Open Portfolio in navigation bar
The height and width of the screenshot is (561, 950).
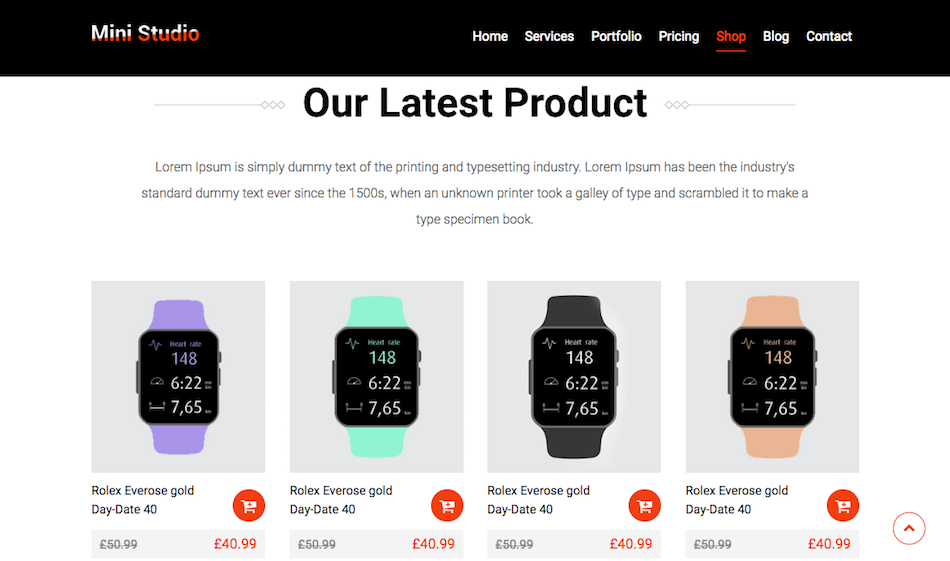coord(616,36)
